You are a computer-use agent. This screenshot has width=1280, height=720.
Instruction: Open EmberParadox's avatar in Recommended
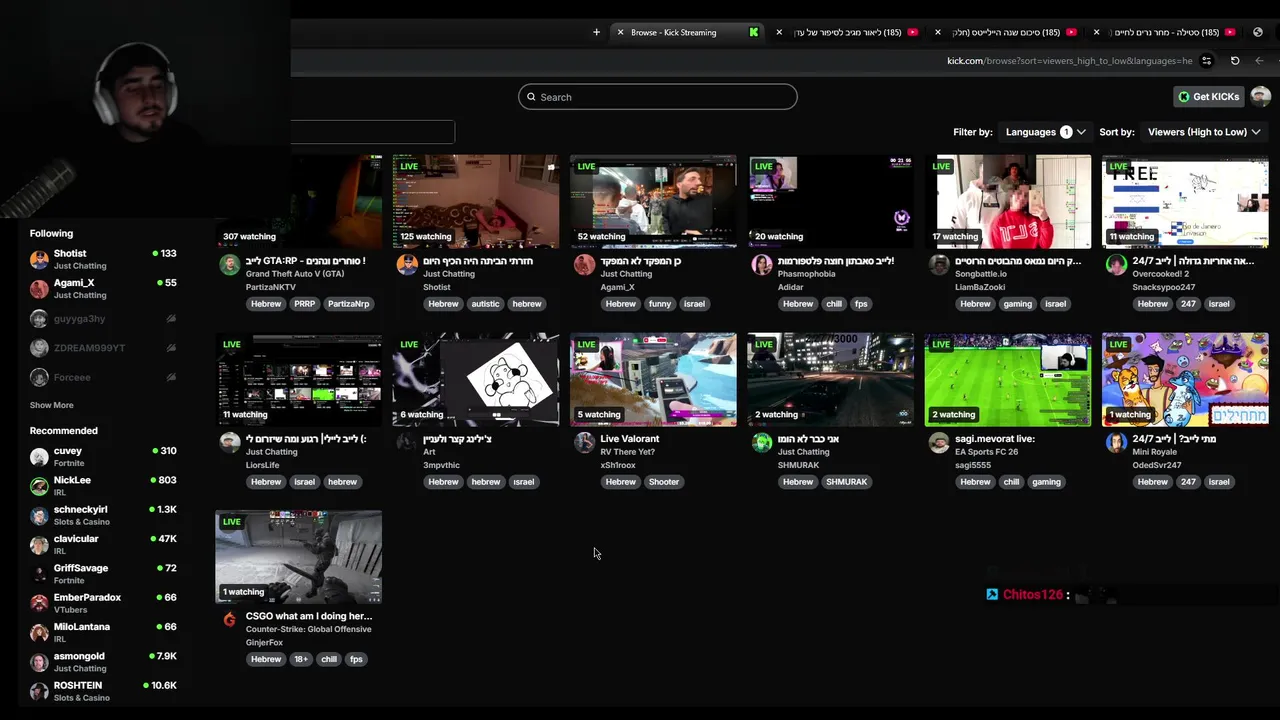tap(39, 603)
